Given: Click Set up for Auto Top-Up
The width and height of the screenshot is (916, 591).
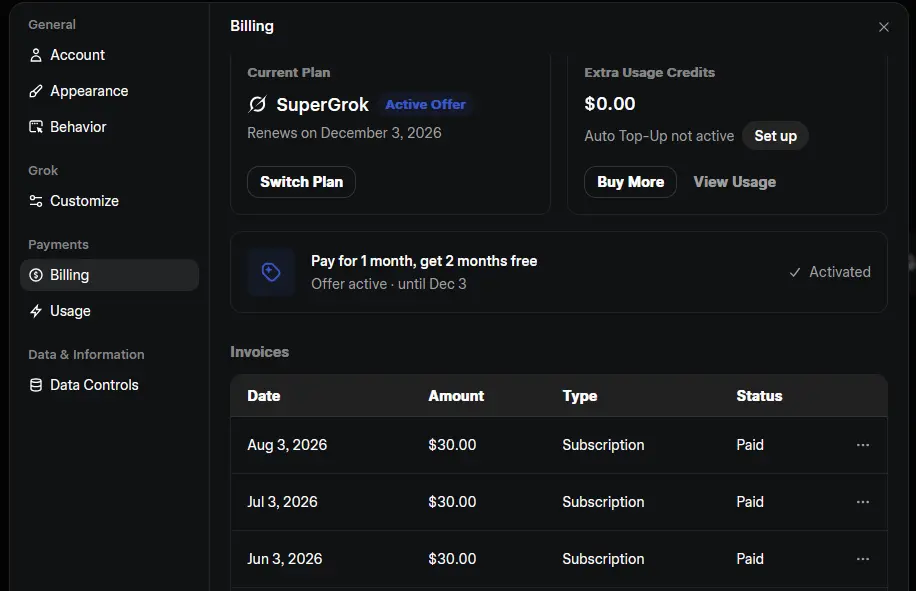Looking at the screenshot, I should (x=775, y=136).
